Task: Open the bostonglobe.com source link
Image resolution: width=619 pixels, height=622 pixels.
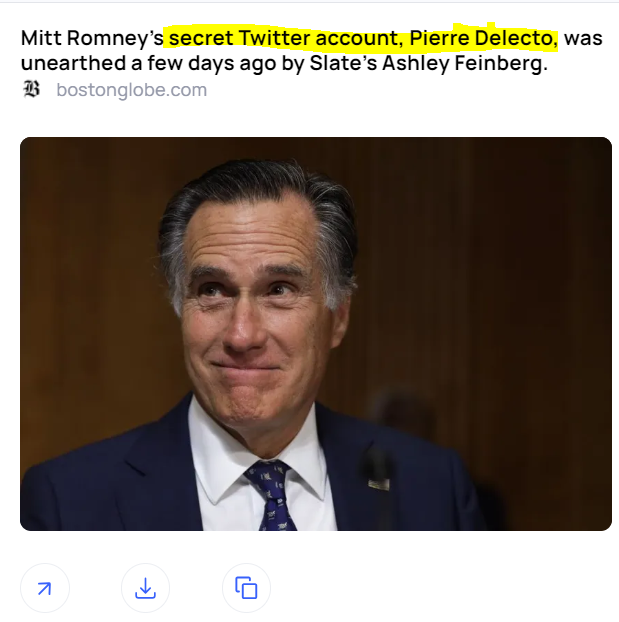Action: click(132, 90)
